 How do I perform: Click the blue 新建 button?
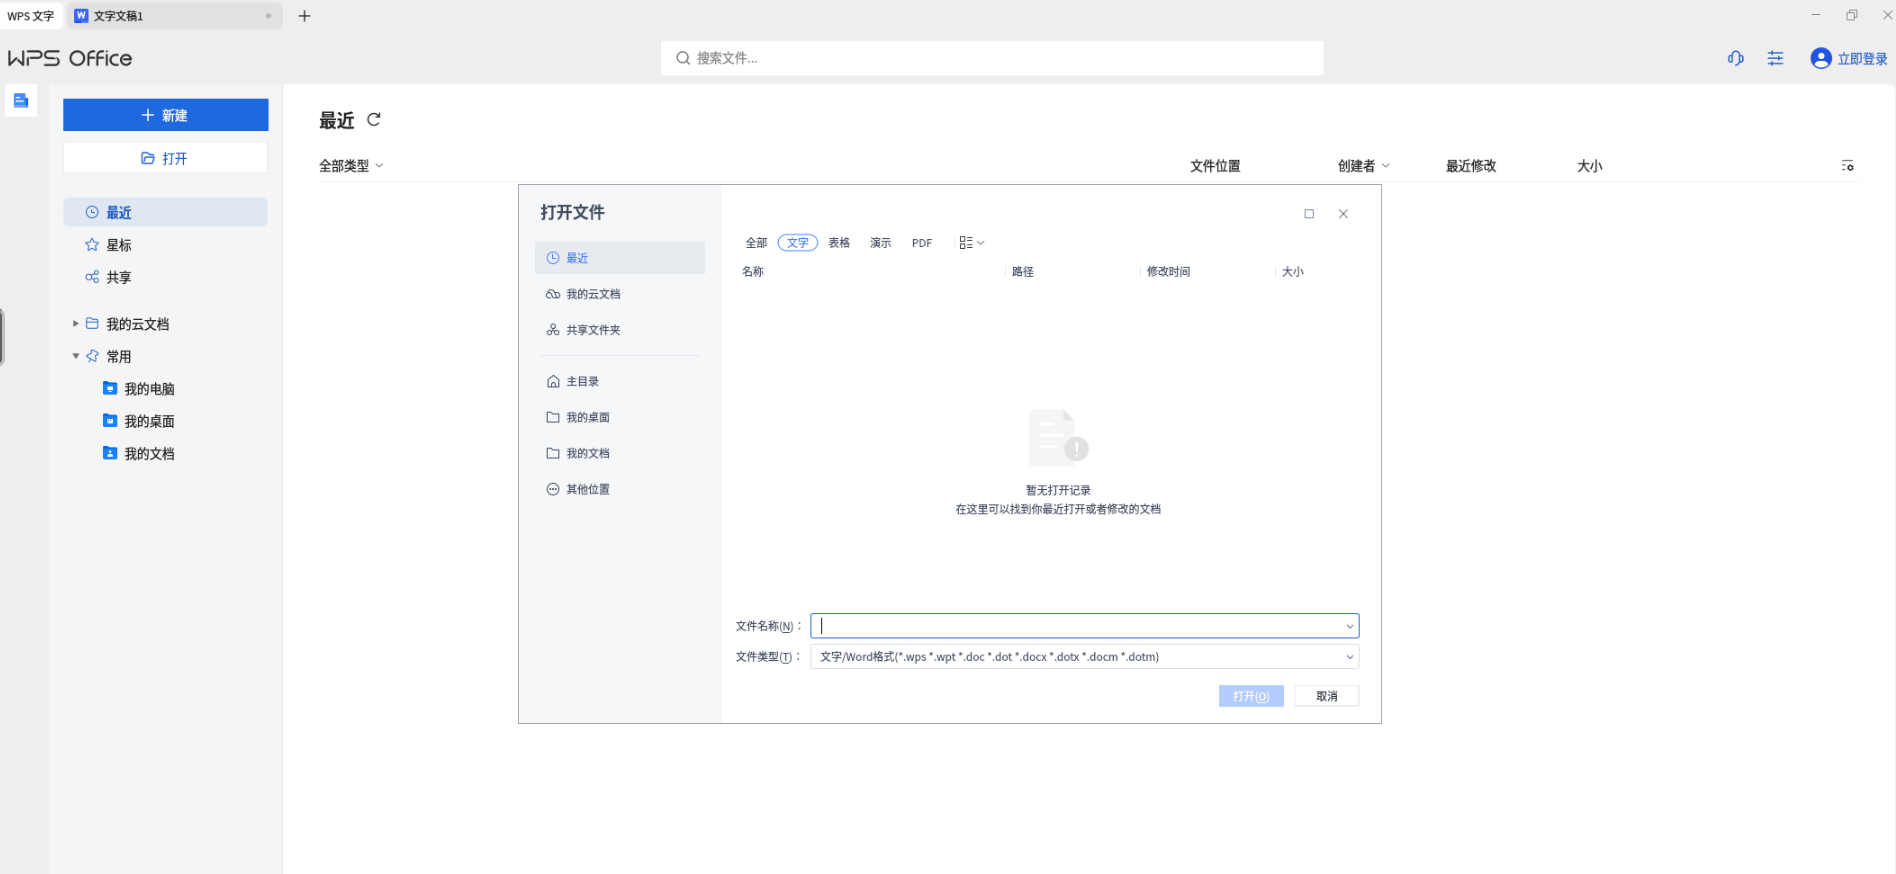165,115
